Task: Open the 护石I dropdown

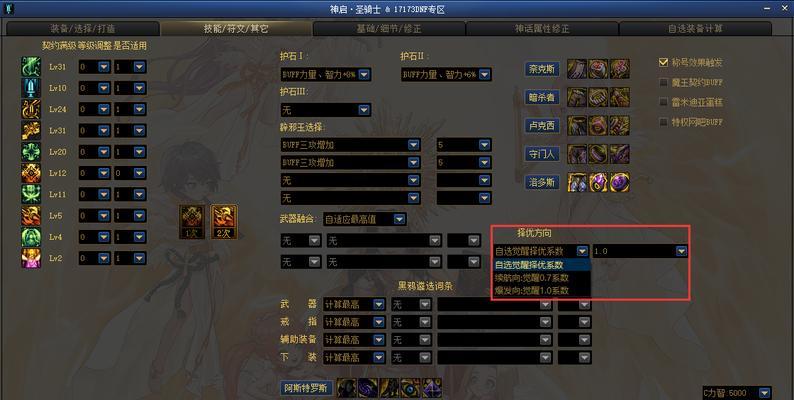Action: pyautogui.click(x=326, y=75)
